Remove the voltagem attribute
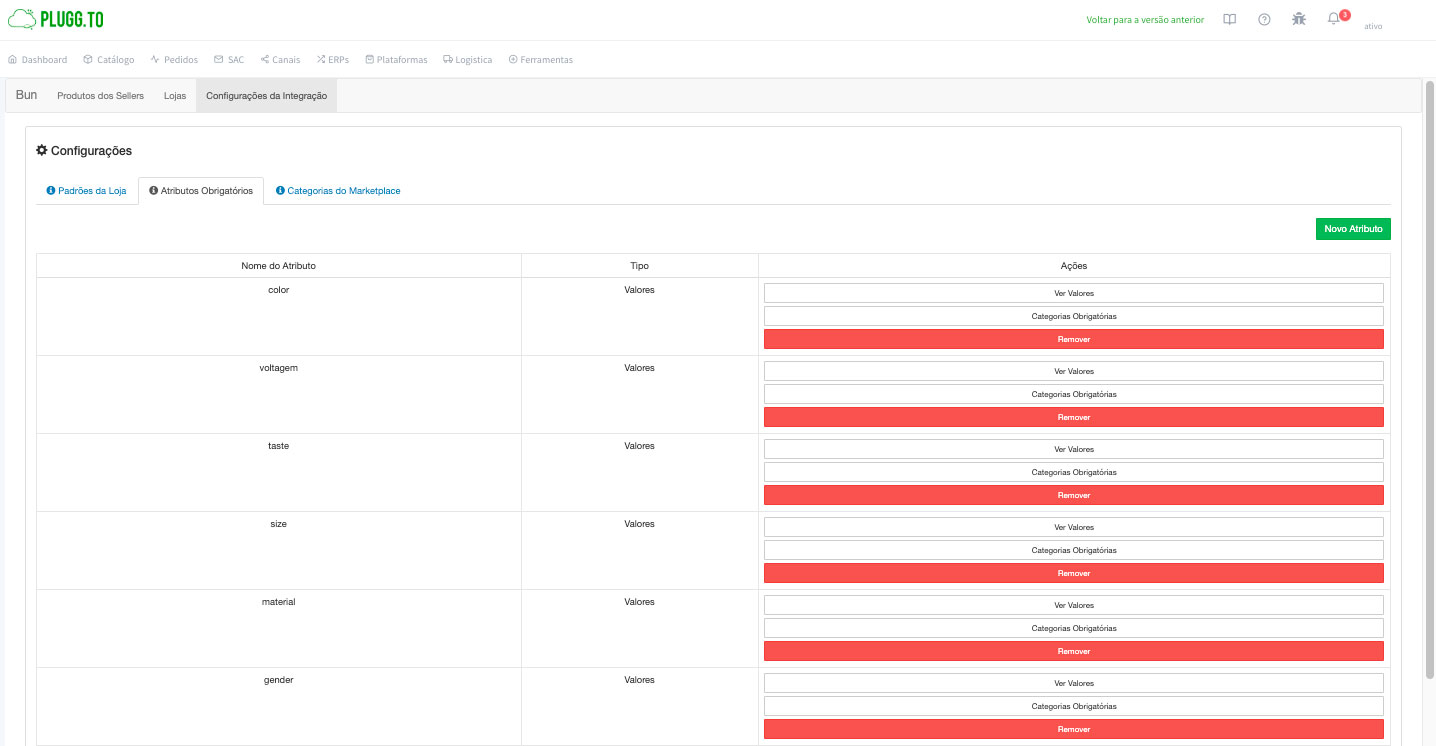Image resolution: width=1436 pixels, height=746 pixels. pyautogui.click(x=1073, y=417)
